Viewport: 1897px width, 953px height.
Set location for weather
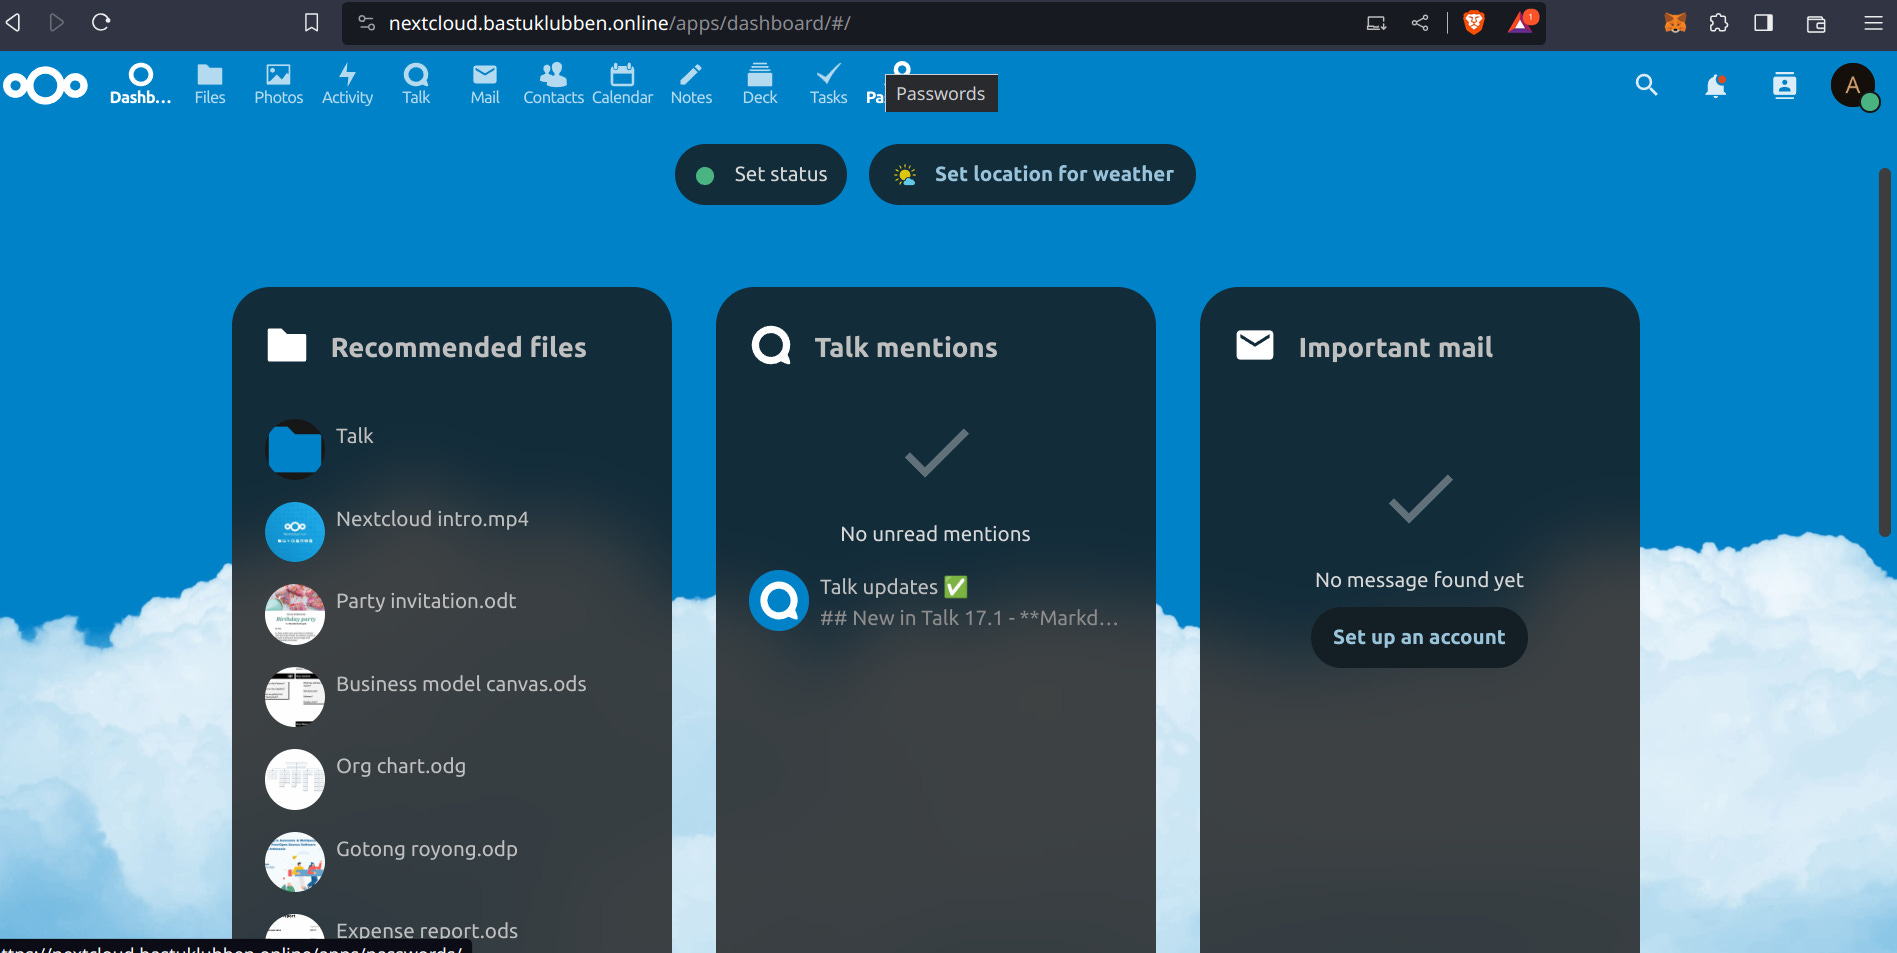1032,174
